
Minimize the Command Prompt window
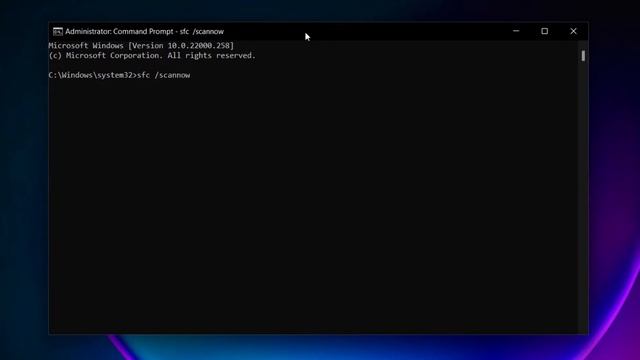click(516, 31)
